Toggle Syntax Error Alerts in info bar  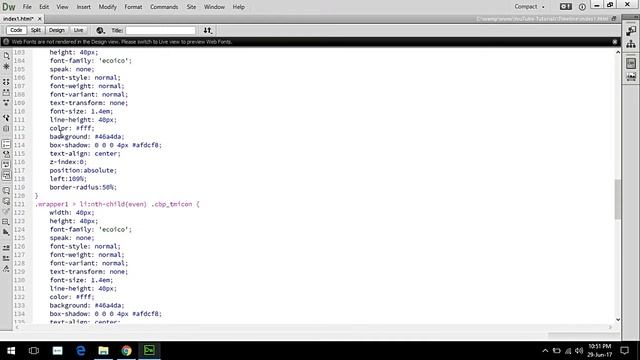click(6, 175)
